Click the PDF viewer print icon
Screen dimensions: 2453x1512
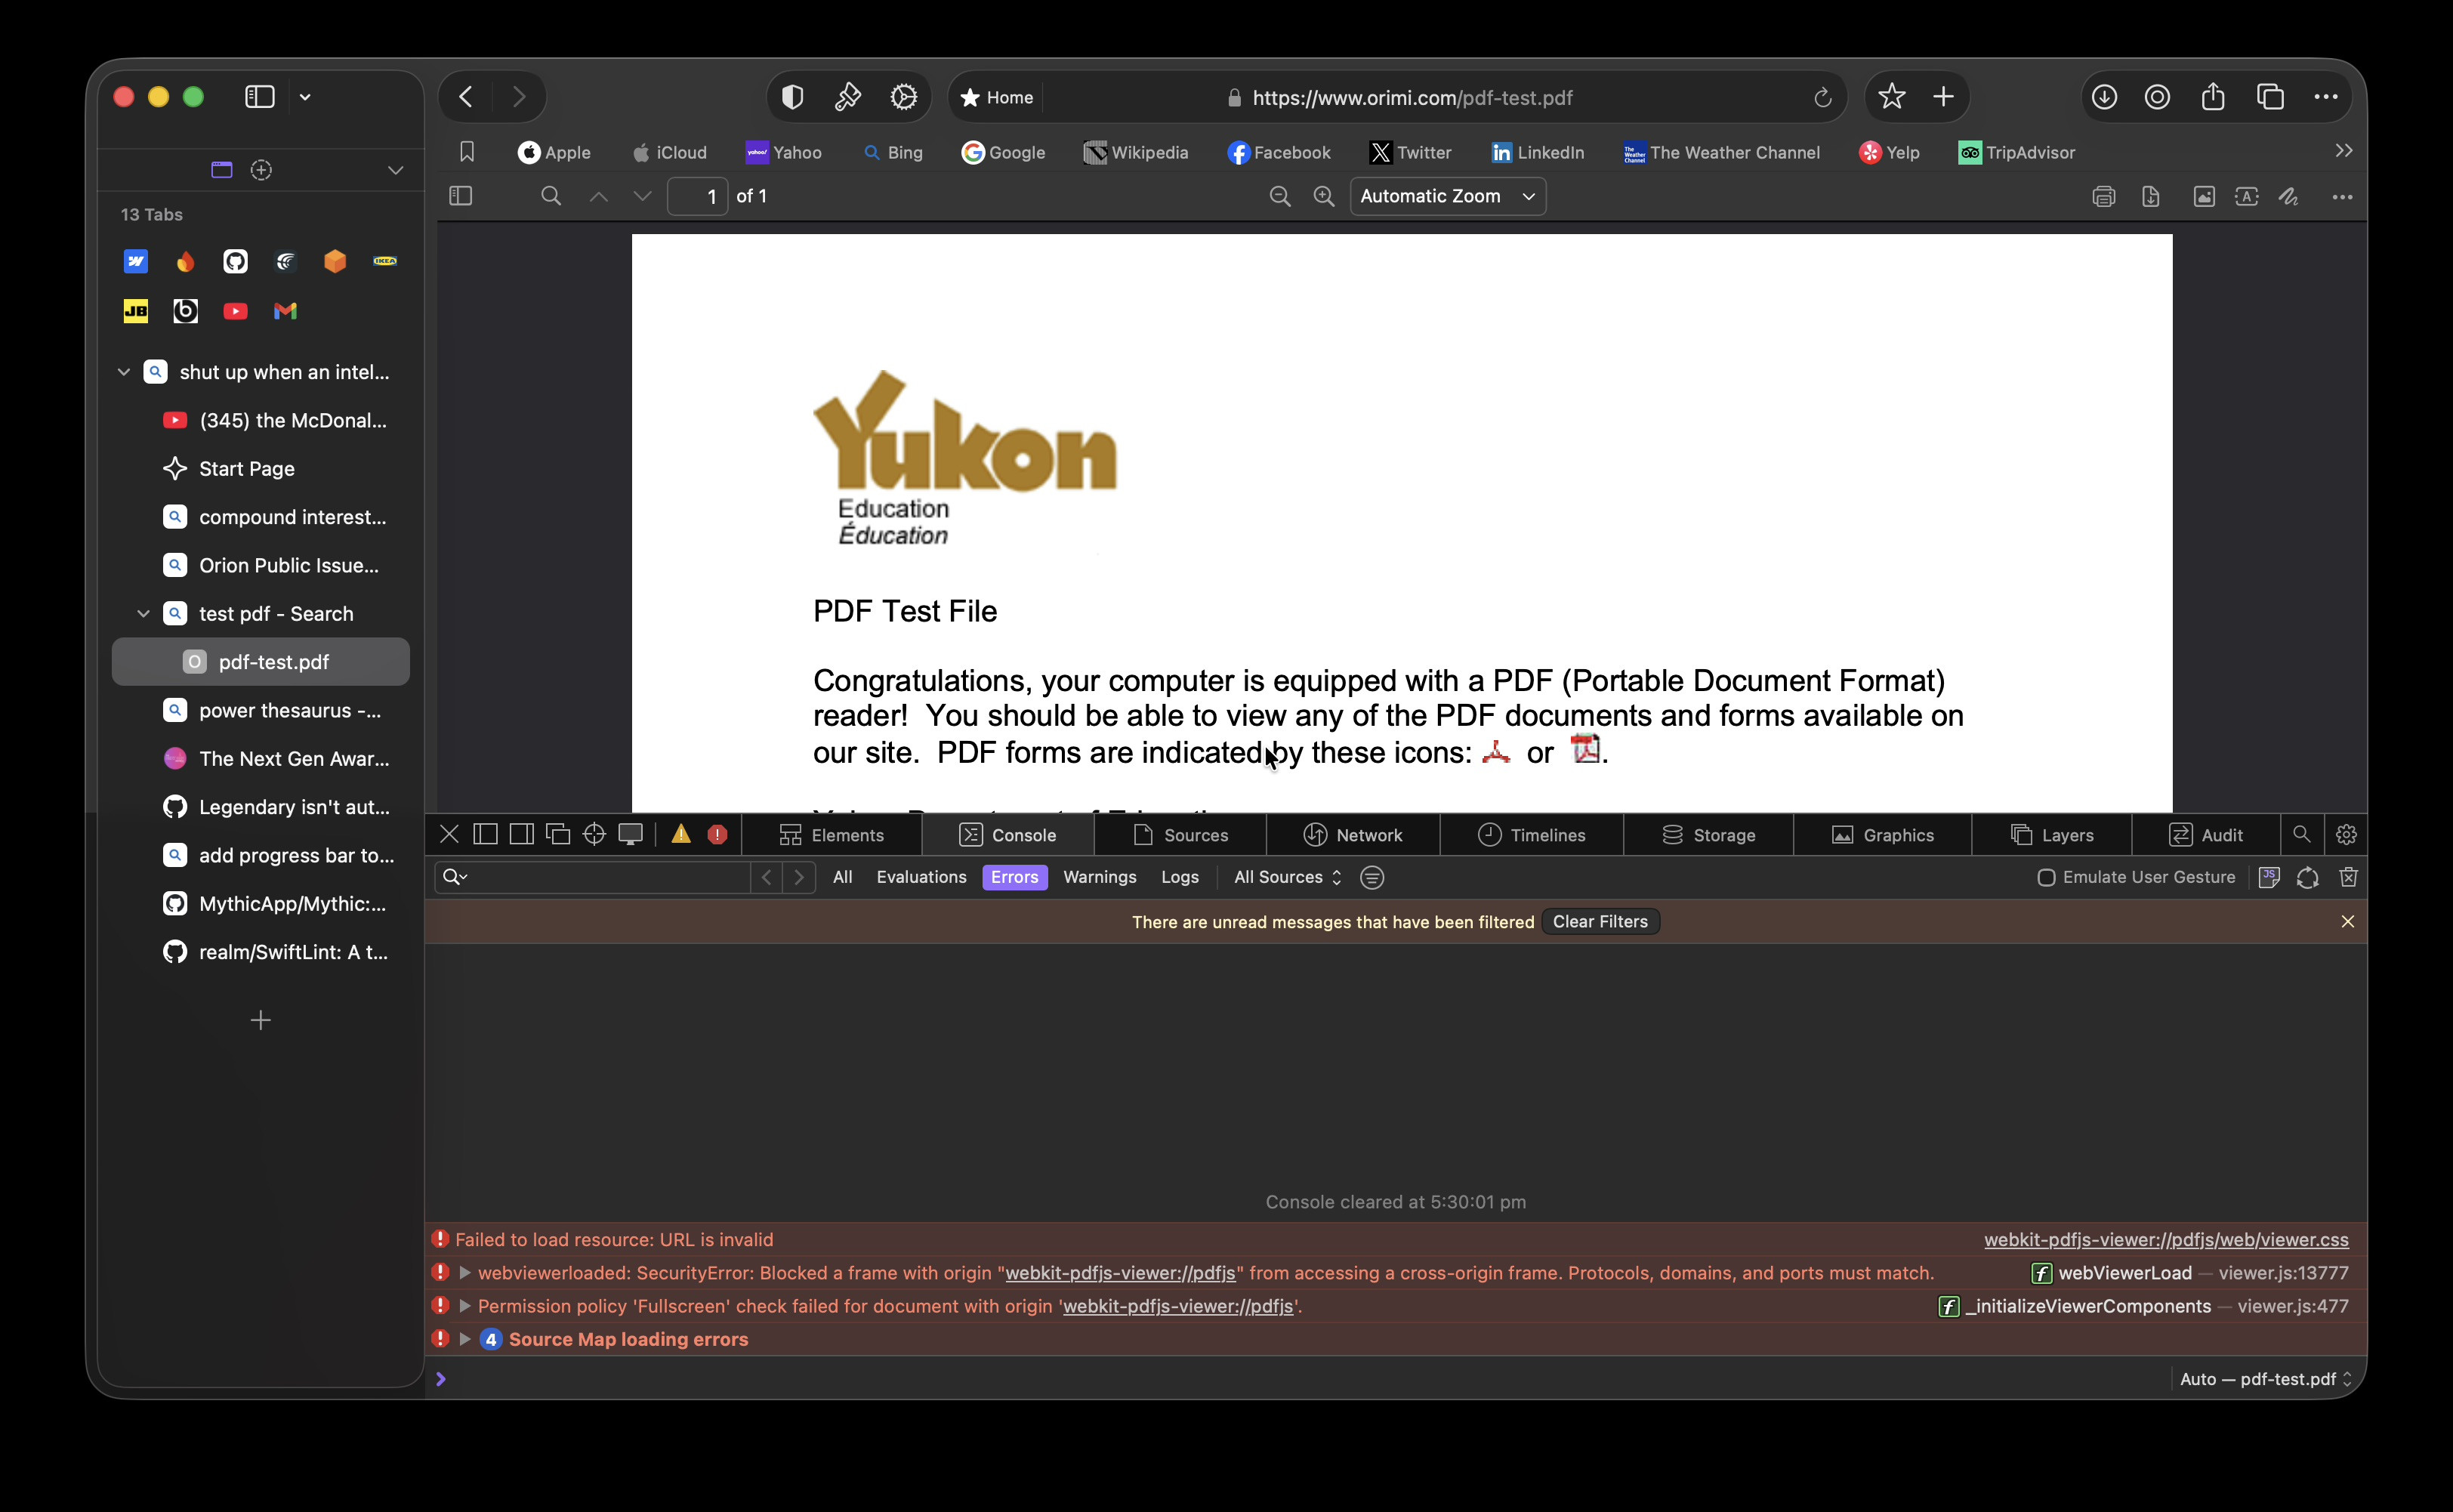coord(2103,197)
